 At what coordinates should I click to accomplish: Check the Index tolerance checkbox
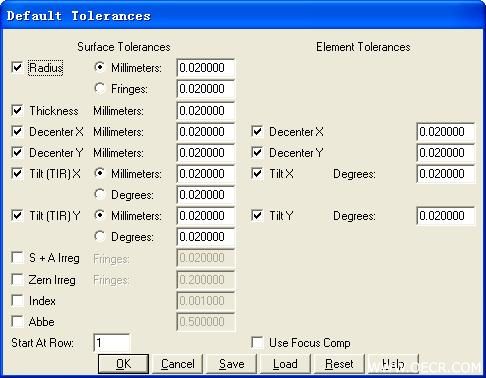click(17, 300)
